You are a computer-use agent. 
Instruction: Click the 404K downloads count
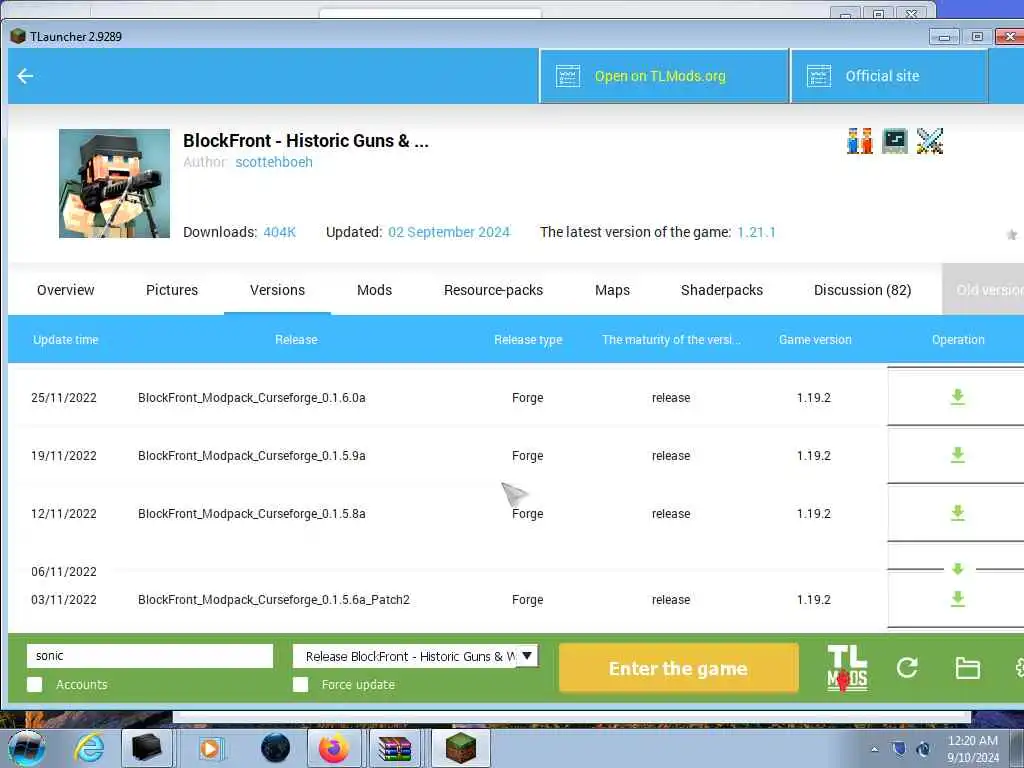pyautogui.click(x=280, y=232)
